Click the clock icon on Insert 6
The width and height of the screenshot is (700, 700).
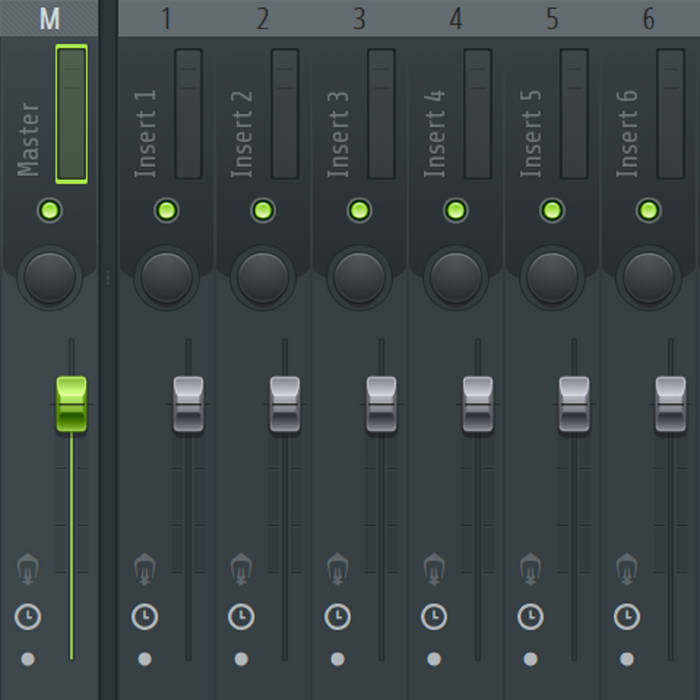click(627, 617)
